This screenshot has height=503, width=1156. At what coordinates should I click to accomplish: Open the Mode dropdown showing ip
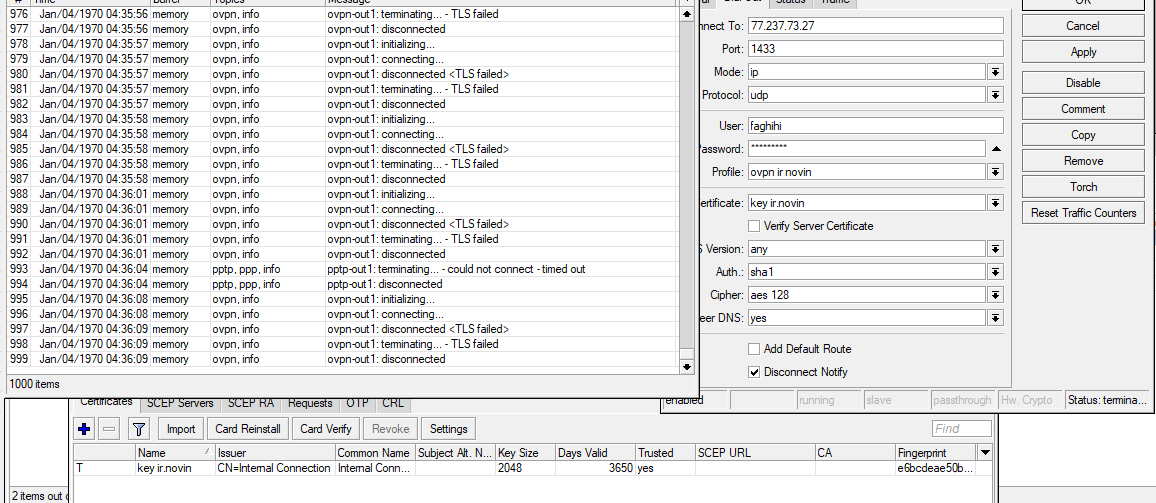pyautogui.click(x=995, y=72)
